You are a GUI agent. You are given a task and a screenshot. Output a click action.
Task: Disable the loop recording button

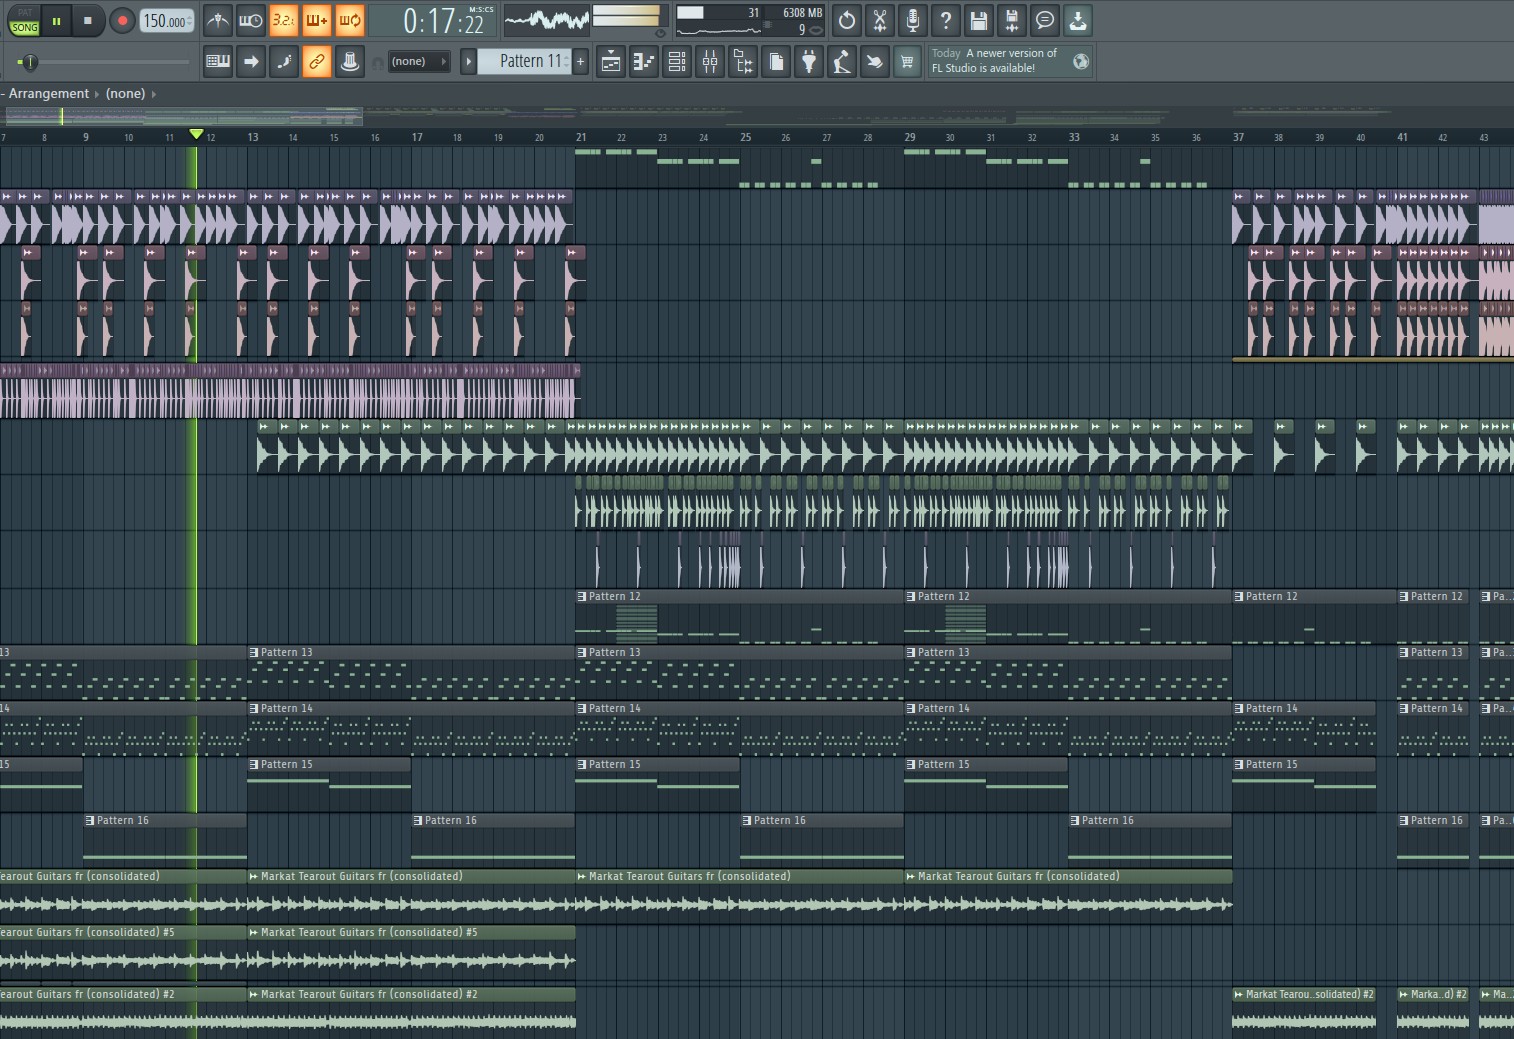click(x=349, y=20)
